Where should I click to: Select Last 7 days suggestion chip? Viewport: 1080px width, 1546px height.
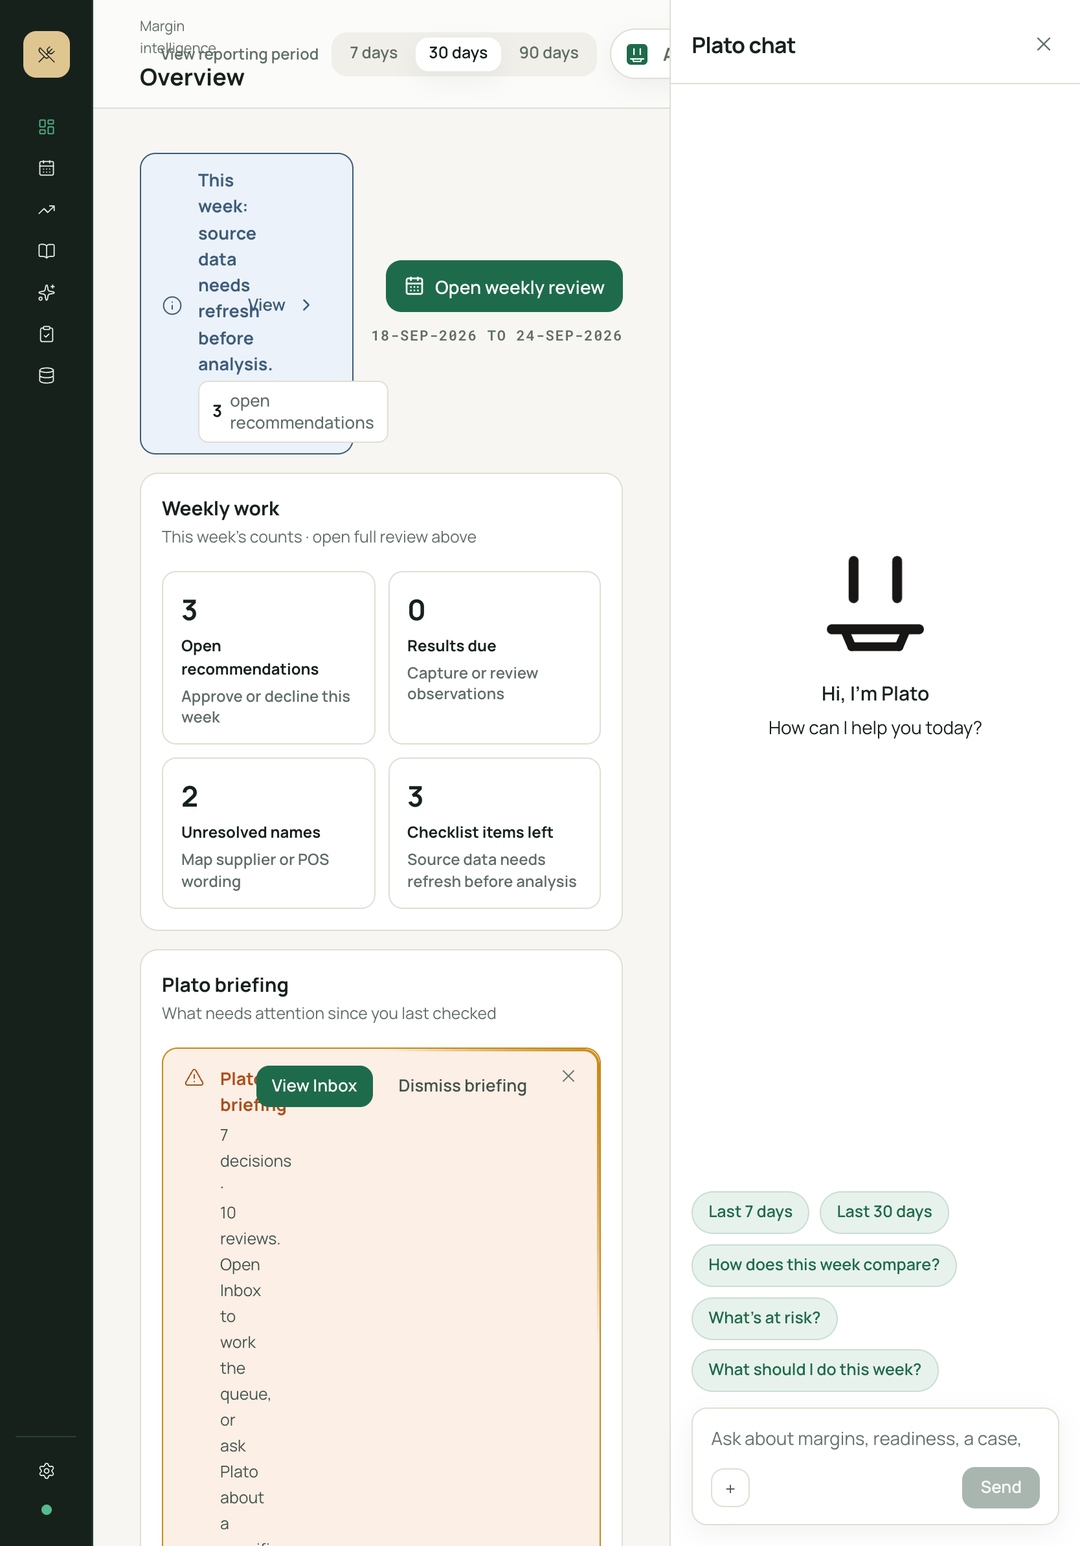750,1212
